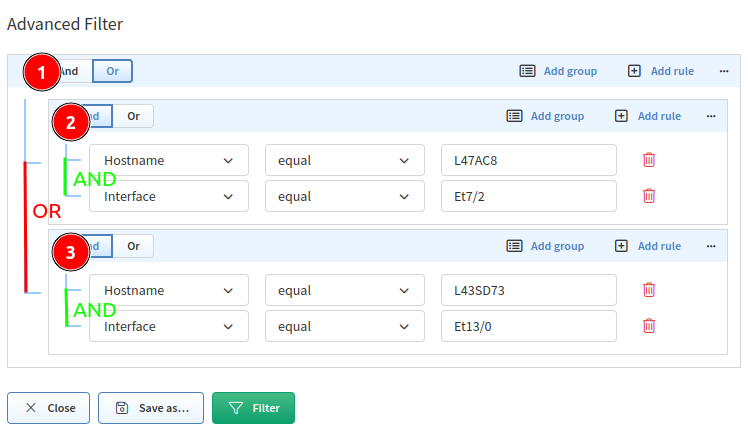This screenshot has height=438, width=748.
Task: Add rule inside the L43SD73 group
Action: coord(648,246)
